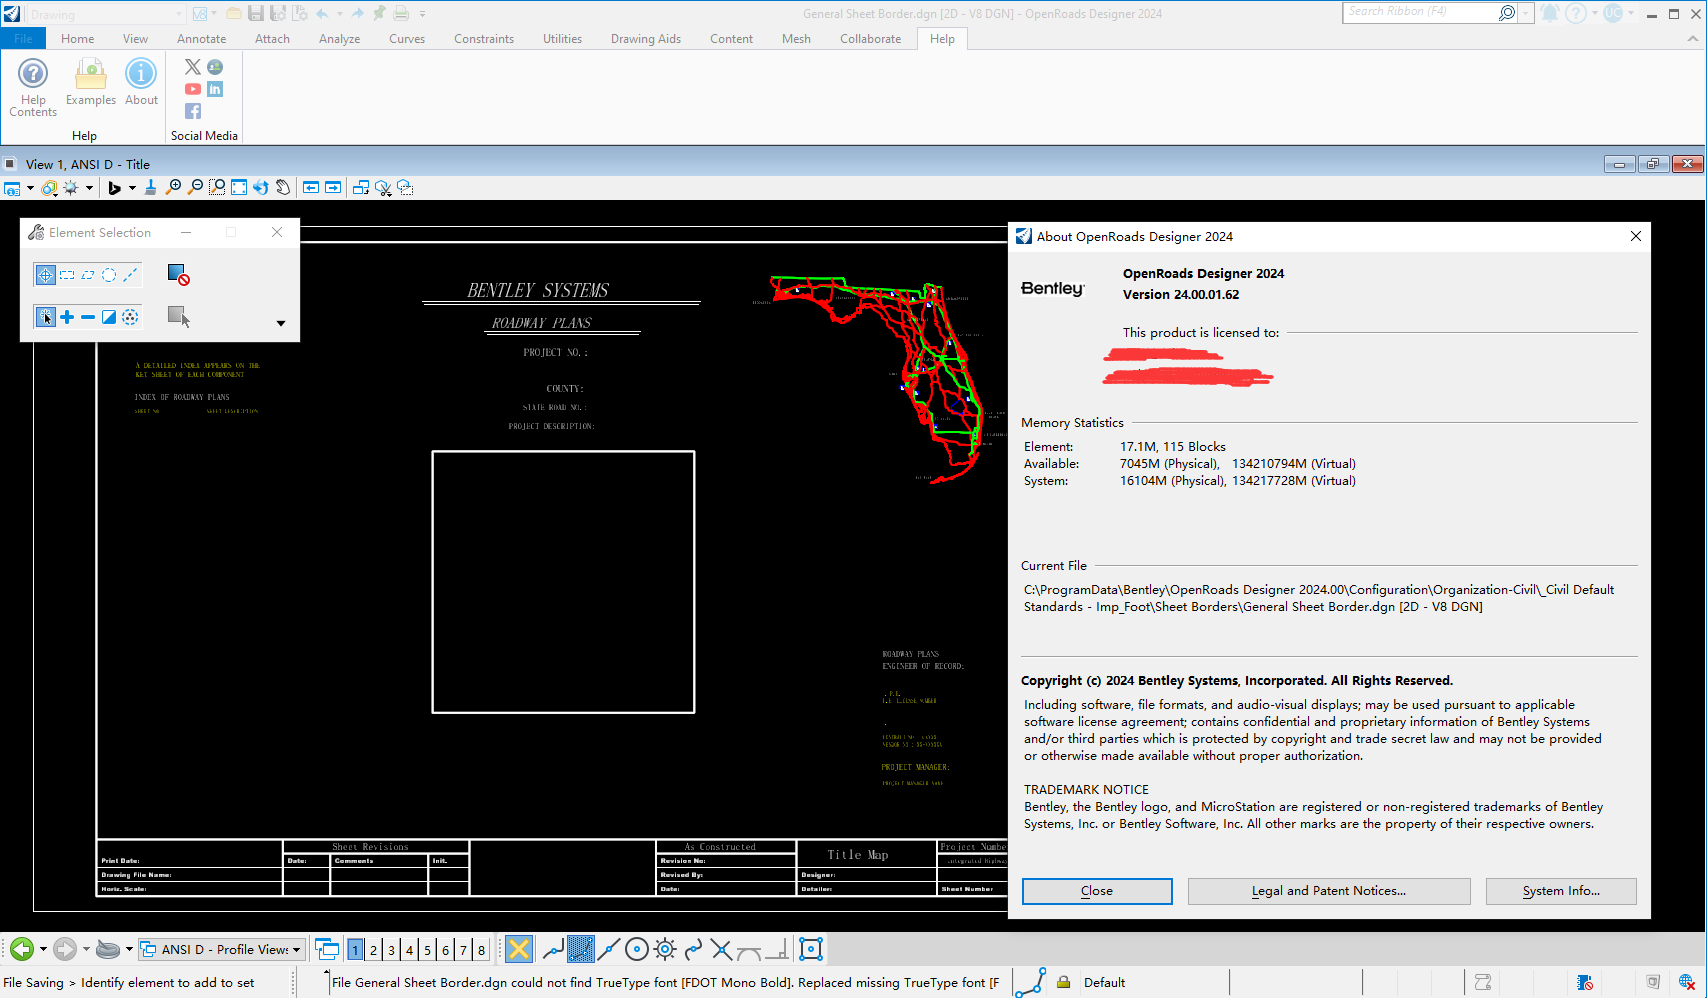Switch to the Drawing Aids ribbon tab
The height and width of the screenshot is (998, 1707).
click(646, 39)
